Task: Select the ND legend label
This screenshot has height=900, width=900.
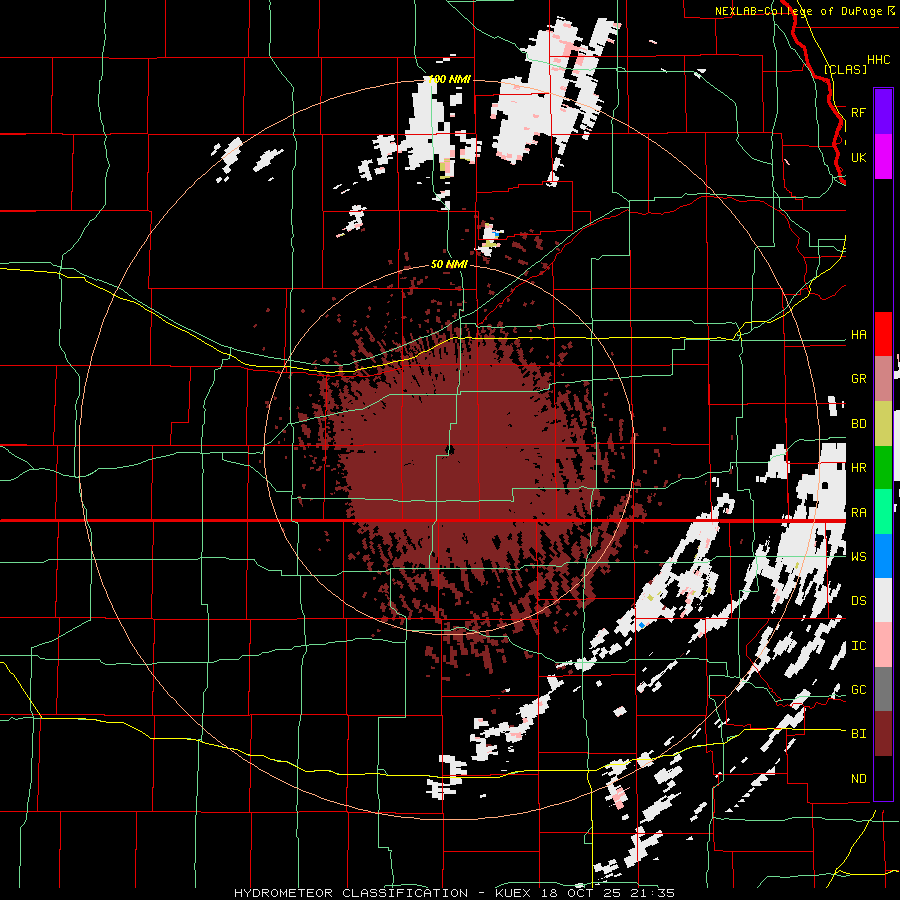Action: coord(858,779)
